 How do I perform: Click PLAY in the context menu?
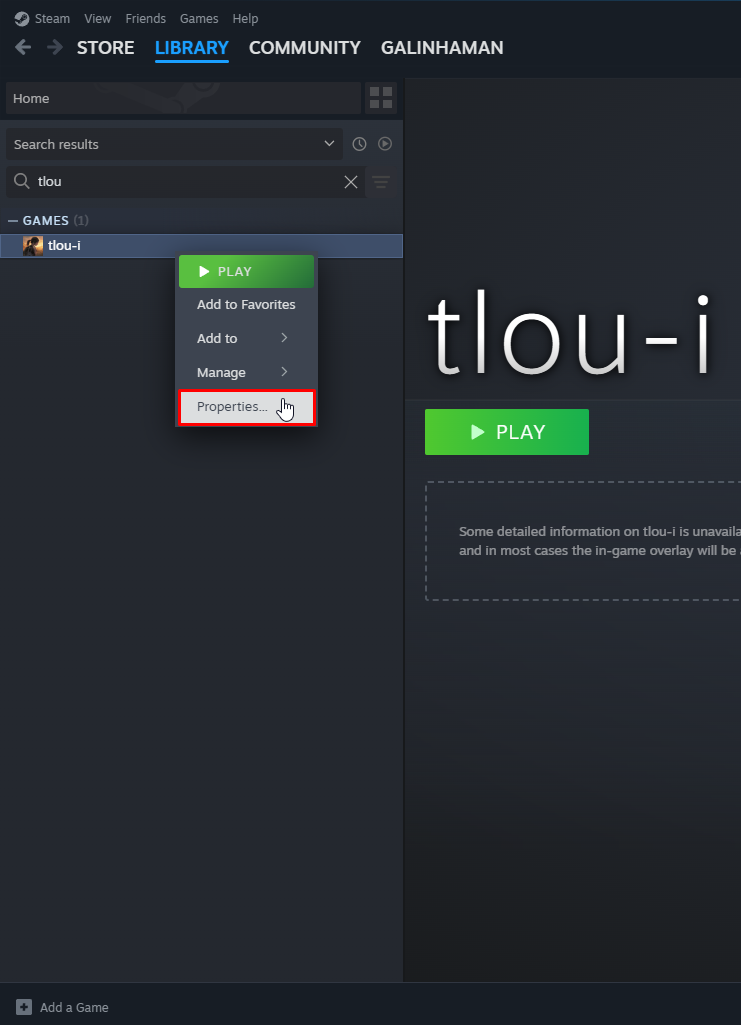coord(246,271)
